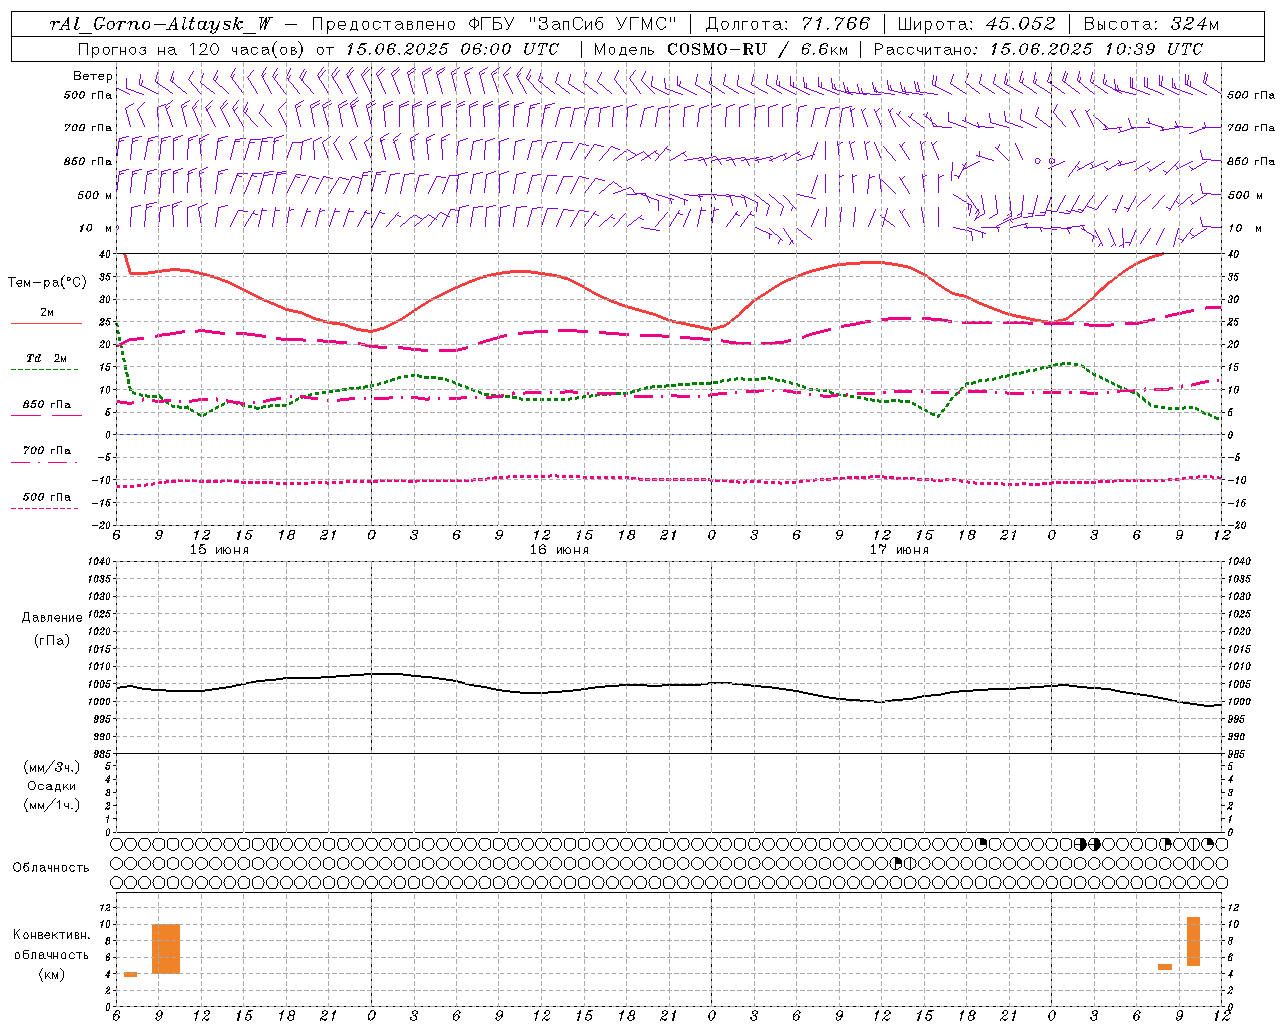Click the Давление pressure panel label
Image resolution: width=1280 pixels, height=1024 pixels.
tap(52, 618)
